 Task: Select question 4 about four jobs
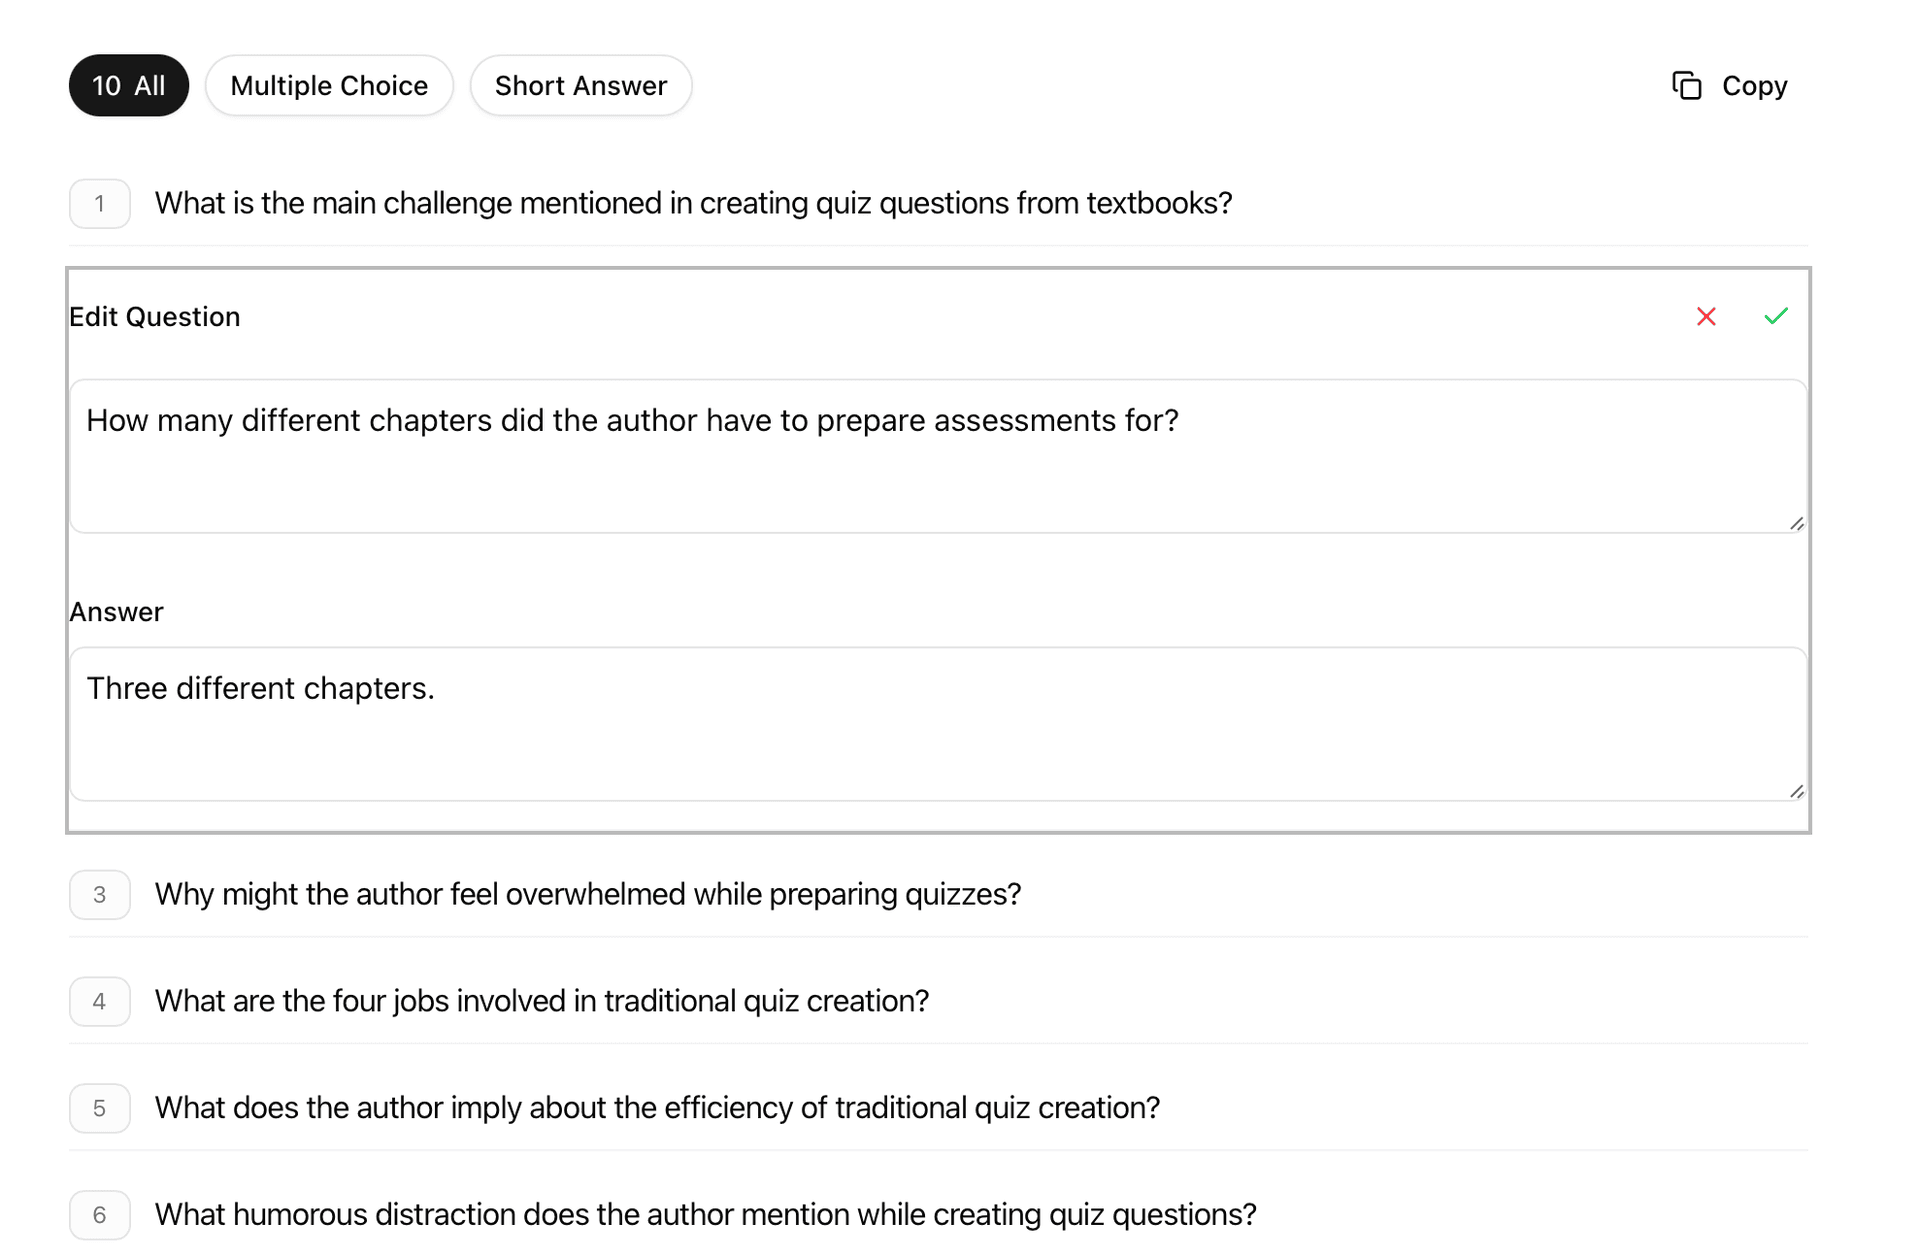coord(541,1000)
